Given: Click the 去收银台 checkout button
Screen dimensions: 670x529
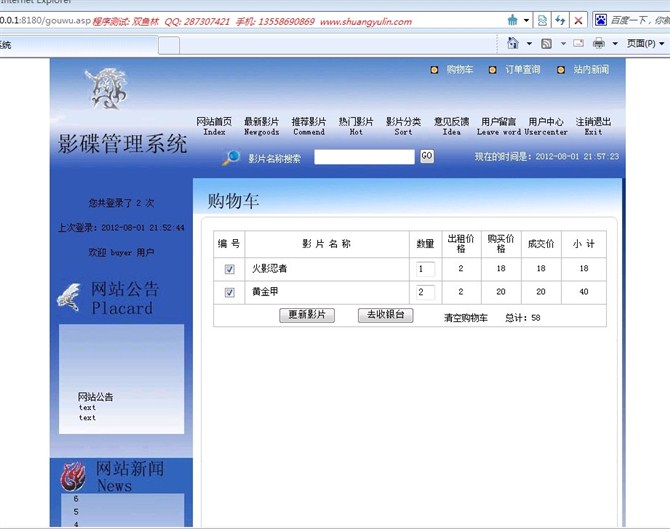Looking at the screenshot, I should (x=385, y=315).
